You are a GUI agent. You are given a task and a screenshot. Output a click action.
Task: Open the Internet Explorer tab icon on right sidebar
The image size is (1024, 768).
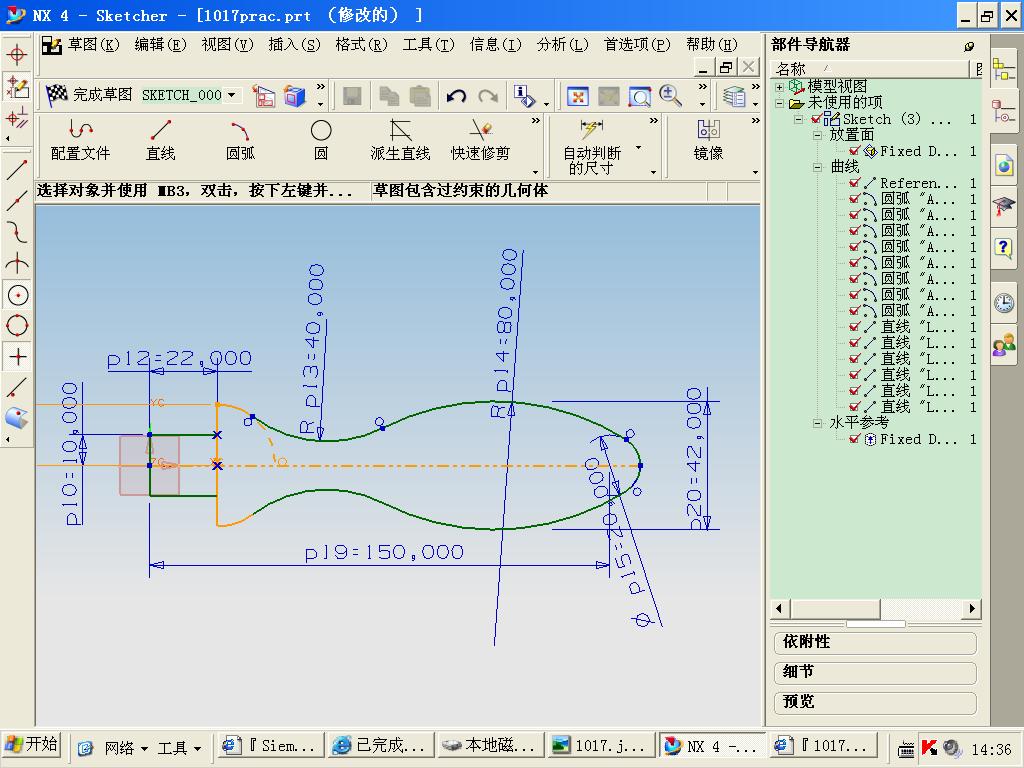[x=1004, y=165]
